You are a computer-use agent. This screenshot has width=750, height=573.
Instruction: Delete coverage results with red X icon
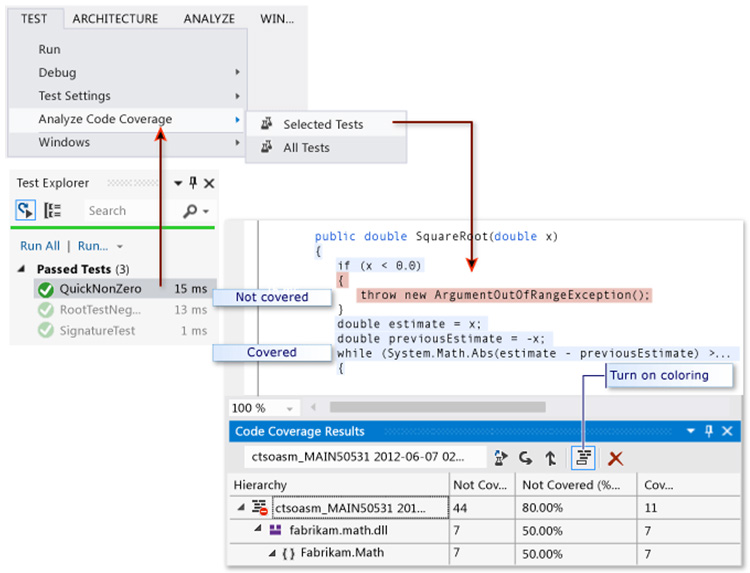pos(616,457)
